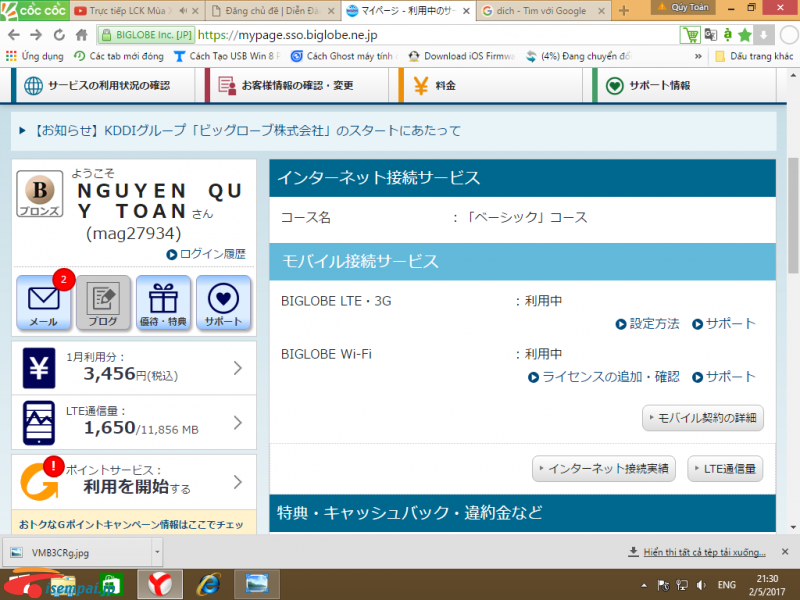Open the ブログ blog icon button
The width and height of the screenshot is (800, 600).
(103, 303)
